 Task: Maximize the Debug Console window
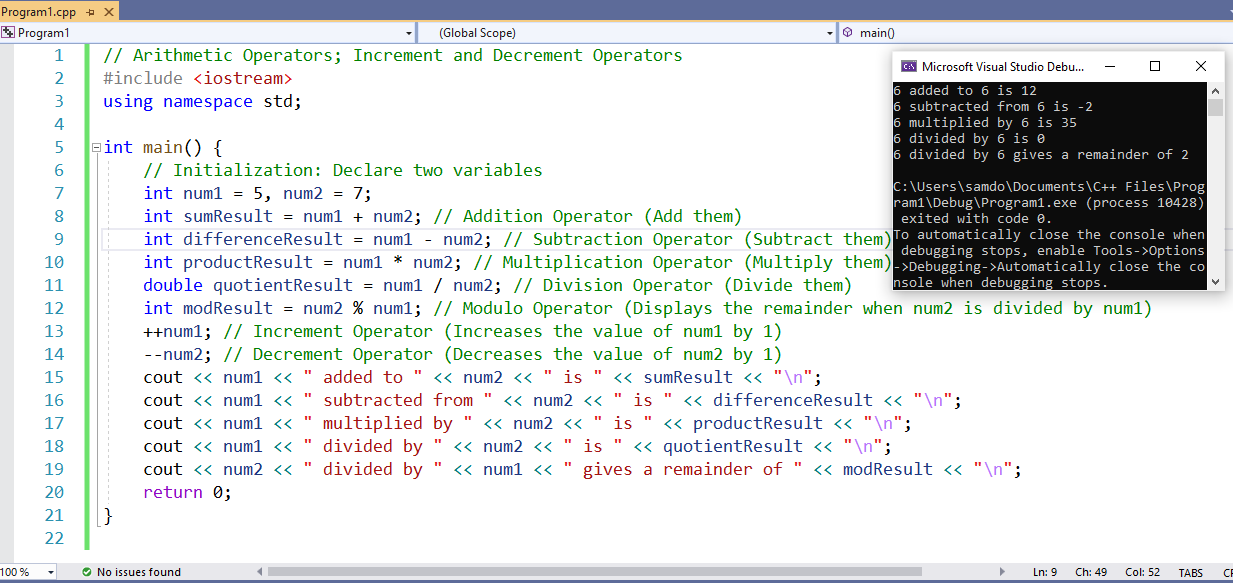pos(1155,67)
